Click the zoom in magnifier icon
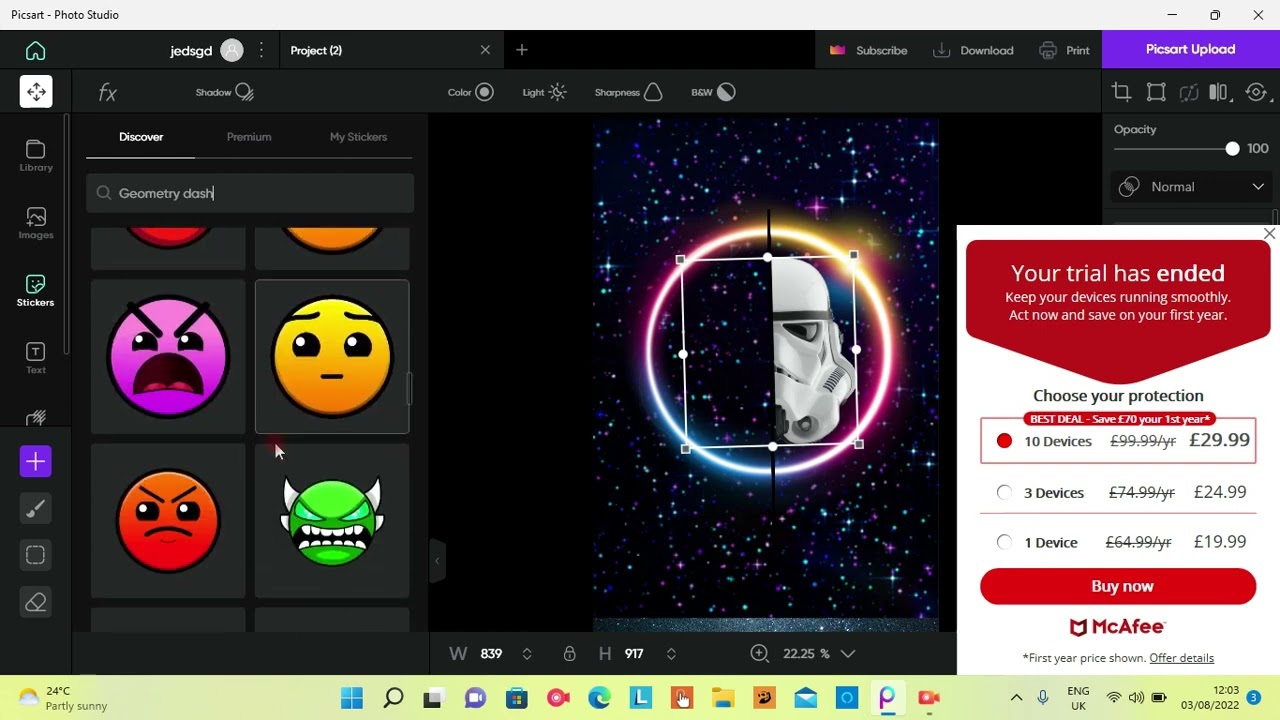This screenshot has width=1280, height=720. (x=760, y=653)
